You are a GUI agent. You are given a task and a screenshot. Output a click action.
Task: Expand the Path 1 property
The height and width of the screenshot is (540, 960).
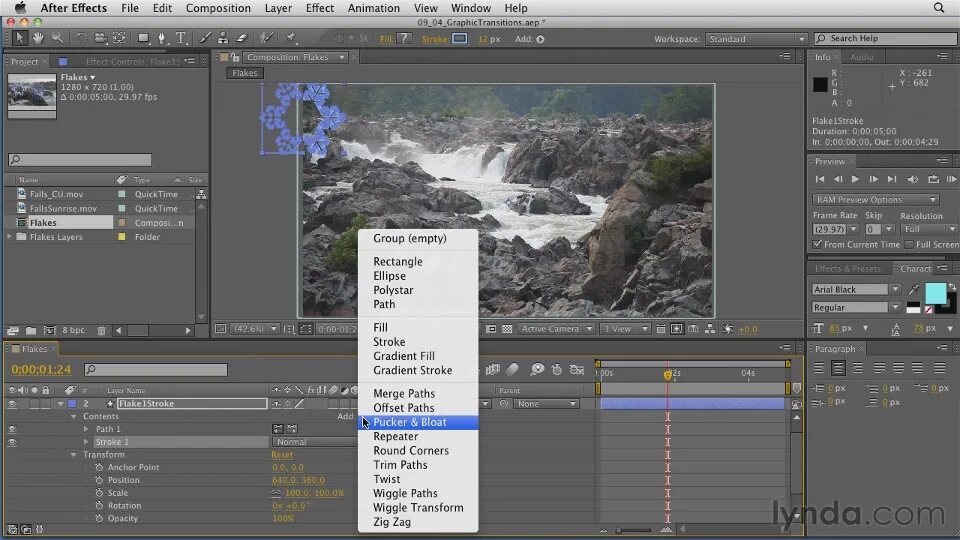coord(86,429)
